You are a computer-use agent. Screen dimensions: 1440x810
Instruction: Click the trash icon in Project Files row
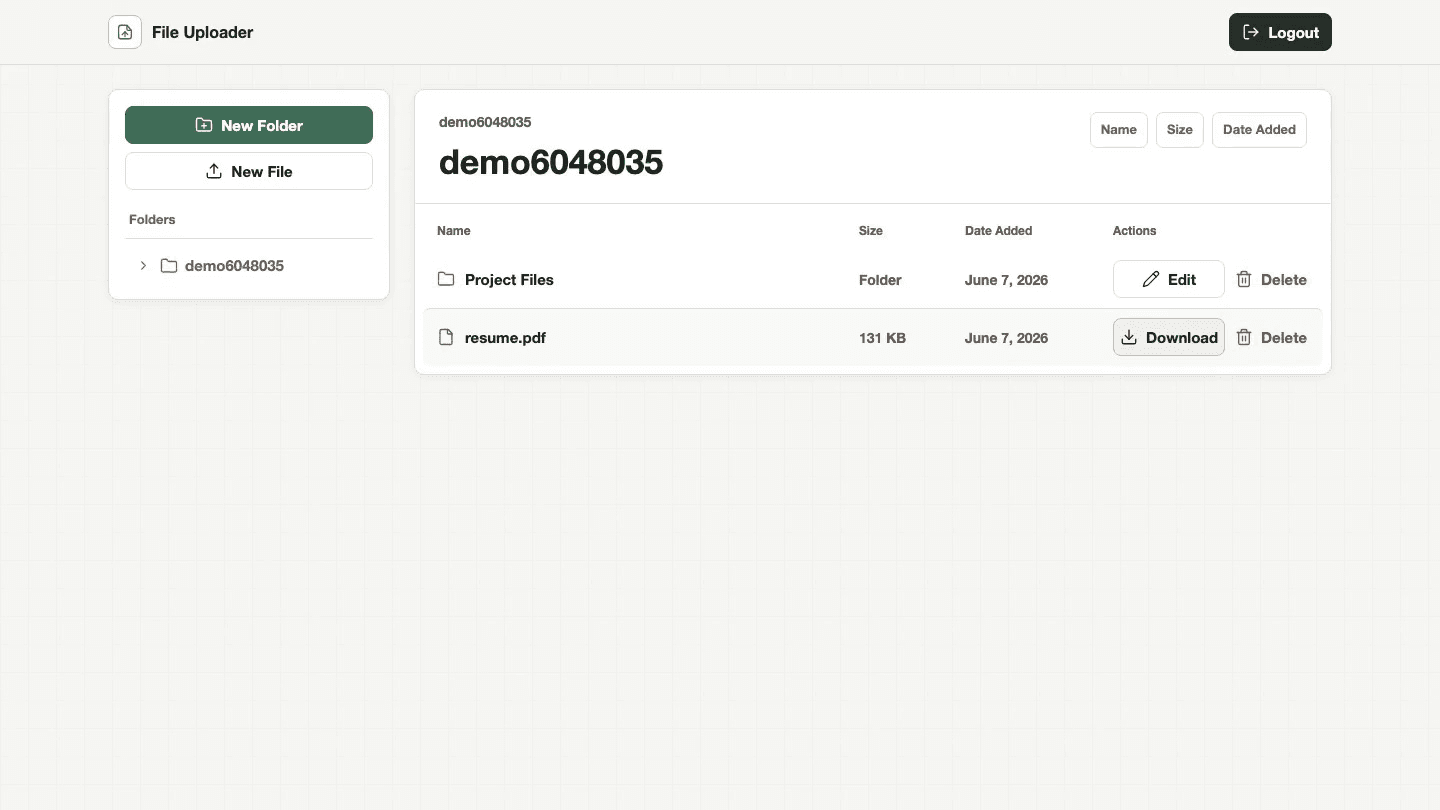click(x=1244, y=280)
